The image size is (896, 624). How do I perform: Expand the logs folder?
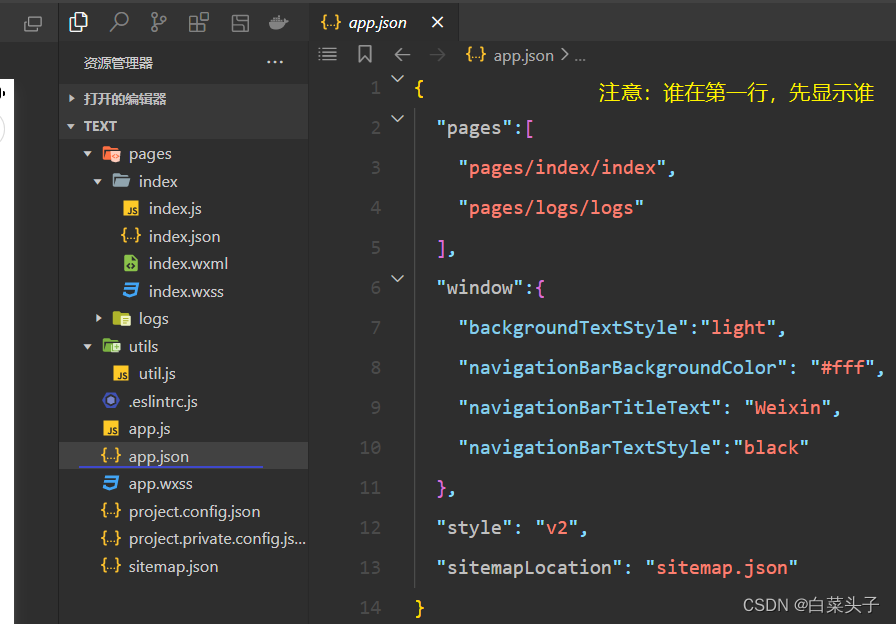tap(99, 318)
